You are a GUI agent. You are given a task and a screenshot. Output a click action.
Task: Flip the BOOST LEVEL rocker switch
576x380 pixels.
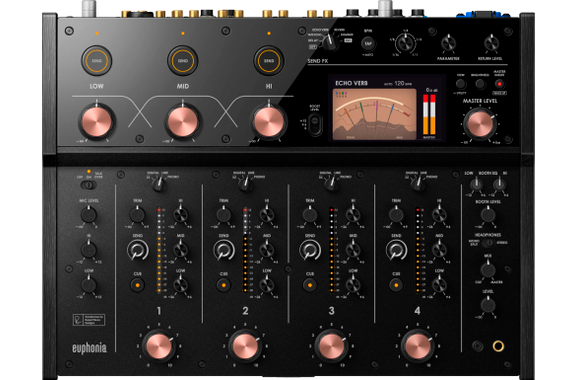pos(316,124)
